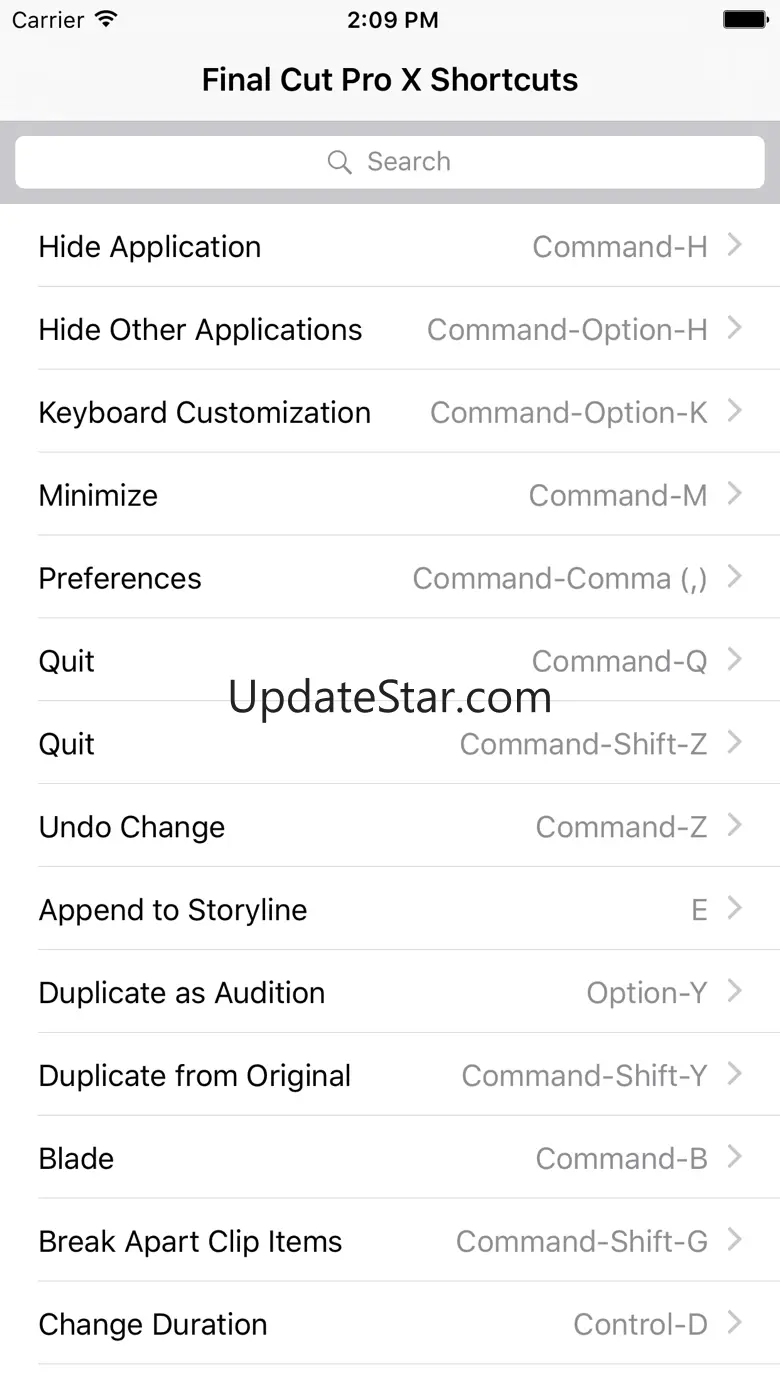Select the Quit Command-Shift-Z row
Screen dimensions: 780x1387
(390, 743)
